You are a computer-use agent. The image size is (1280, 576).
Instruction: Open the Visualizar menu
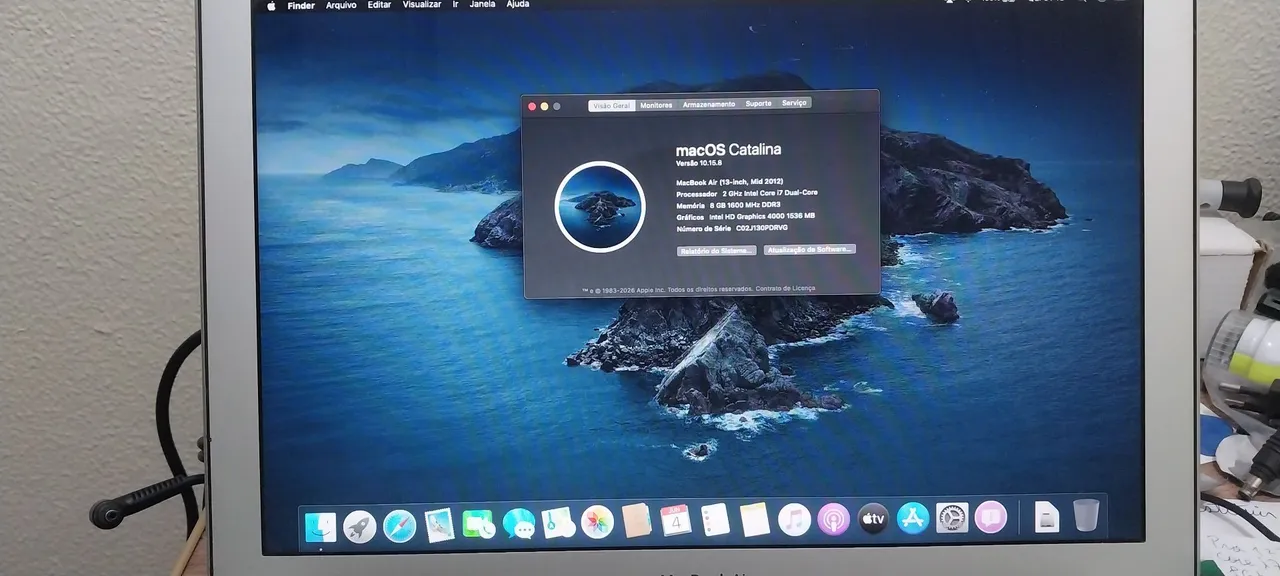[422, 5]
